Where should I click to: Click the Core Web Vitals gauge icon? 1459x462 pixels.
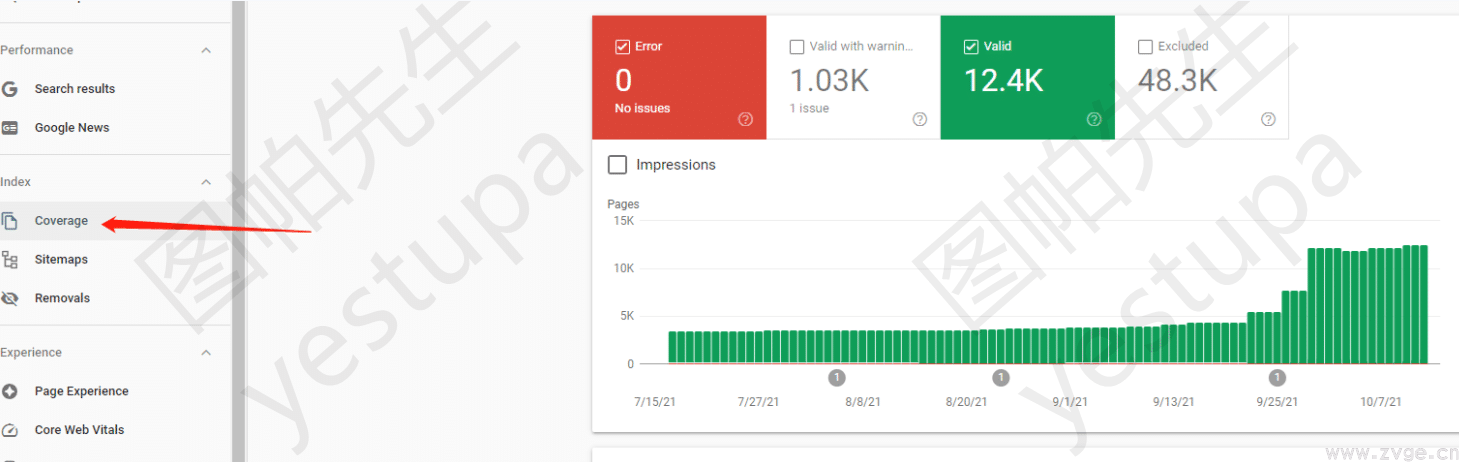coord(10,430)
